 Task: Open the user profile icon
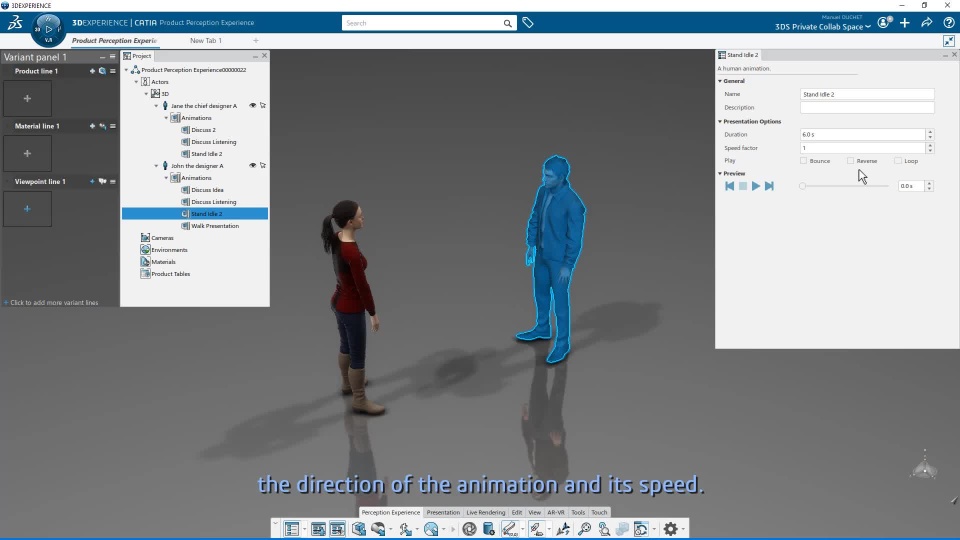point(883,23)
